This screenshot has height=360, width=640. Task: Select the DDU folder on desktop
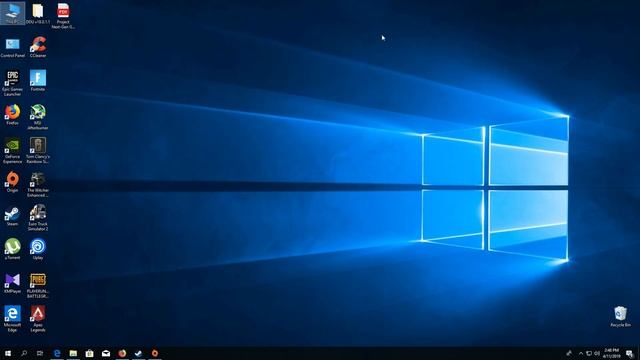(x=38, y=13)
